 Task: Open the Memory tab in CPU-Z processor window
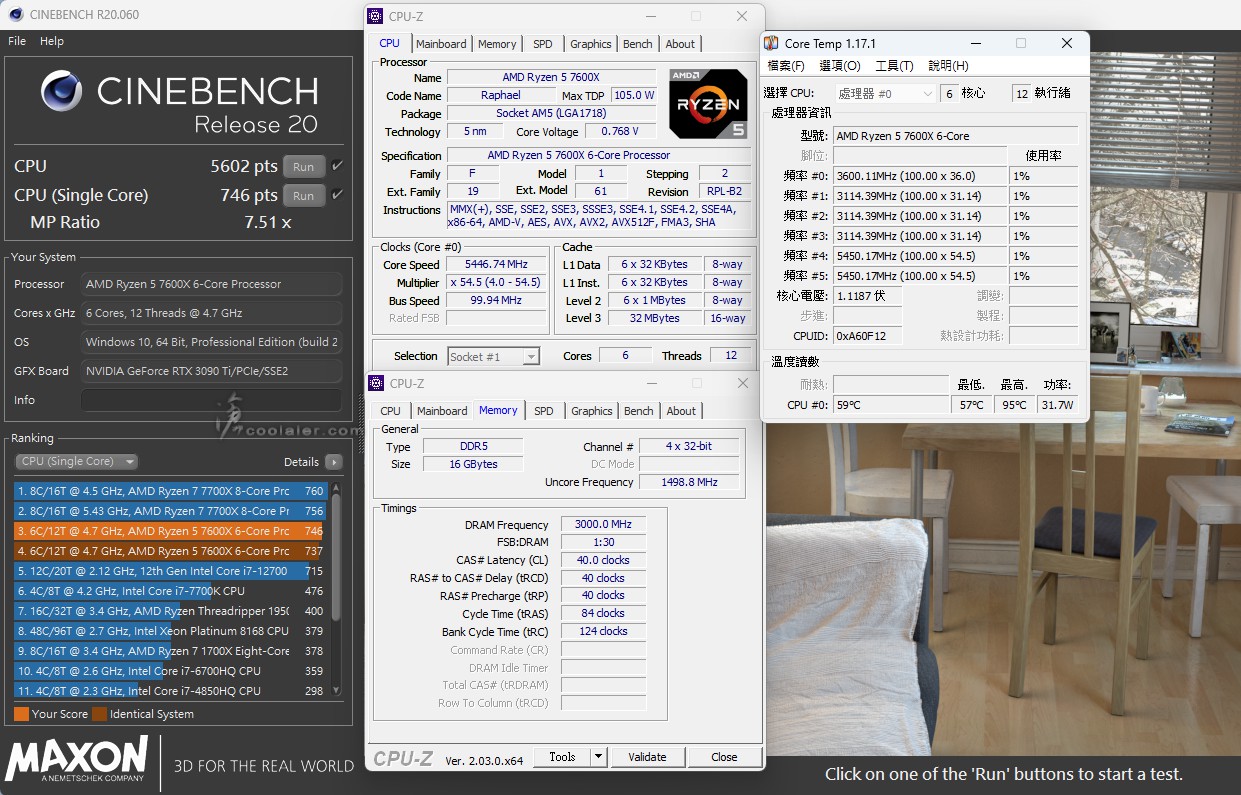coord(497,44)
